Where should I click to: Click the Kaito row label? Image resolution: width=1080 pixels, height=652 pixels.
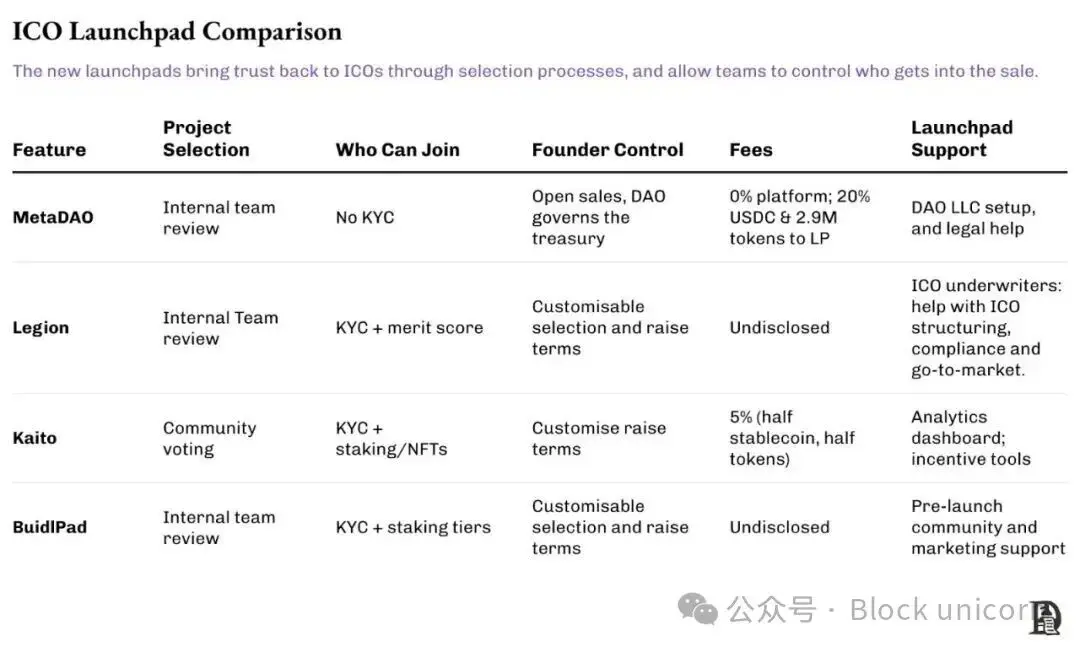click(35, 438)
